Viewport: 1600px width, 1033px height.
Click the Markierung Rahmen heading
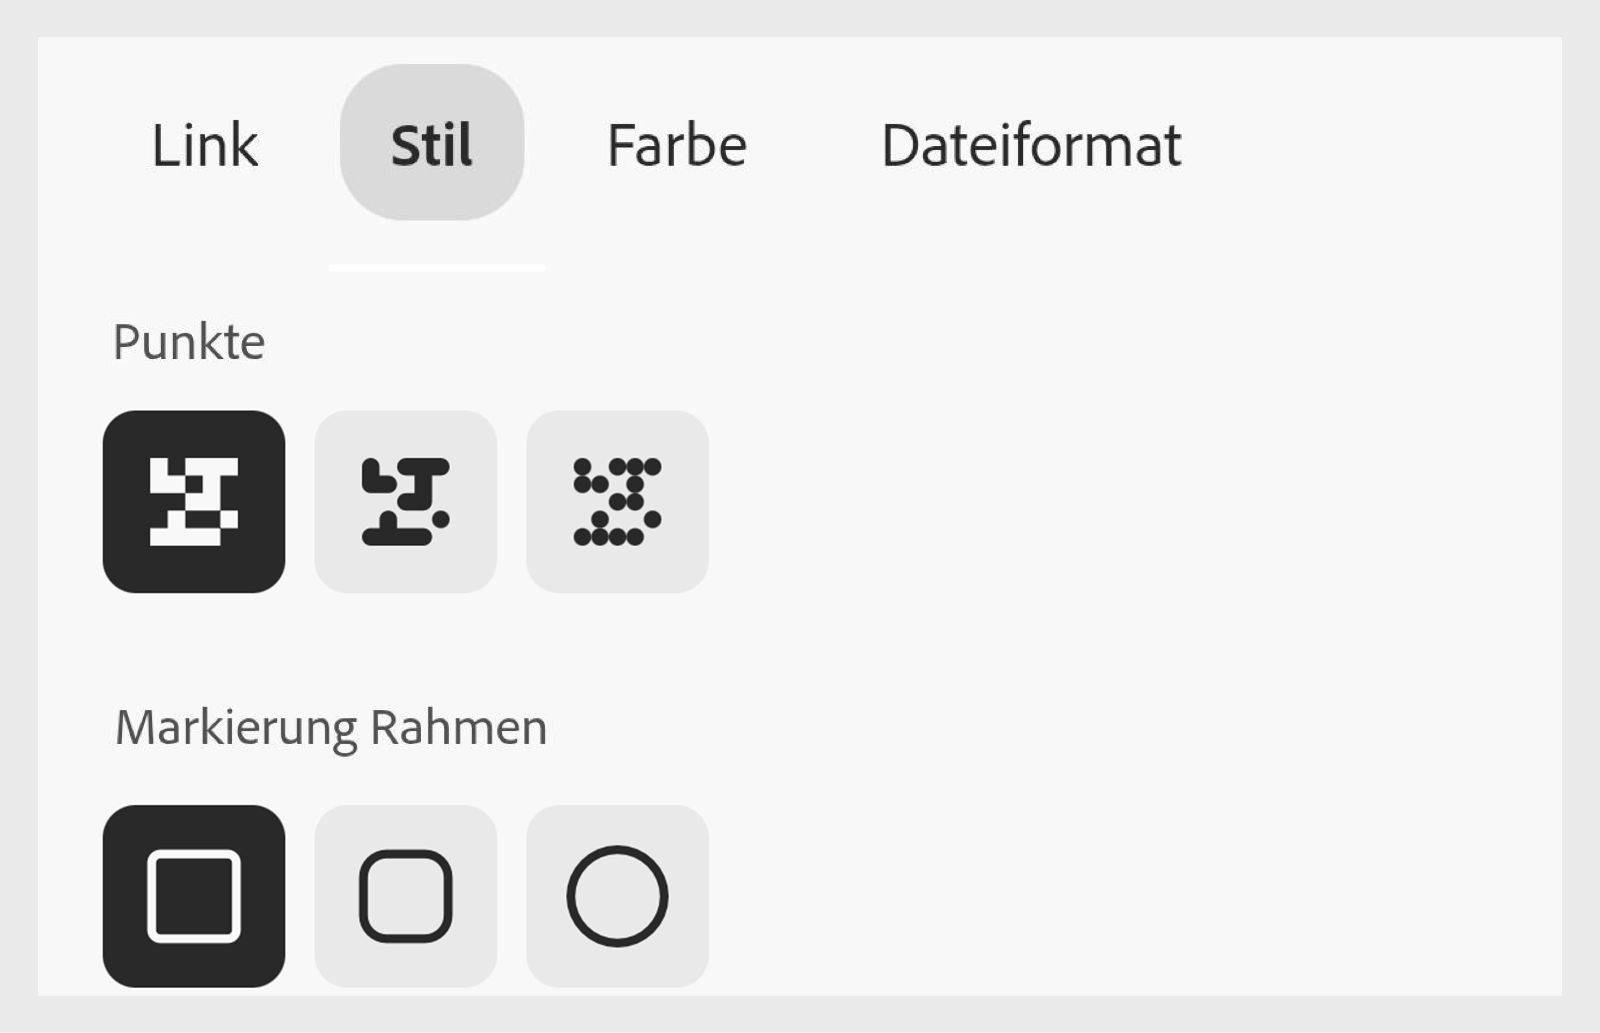point(330,727)
